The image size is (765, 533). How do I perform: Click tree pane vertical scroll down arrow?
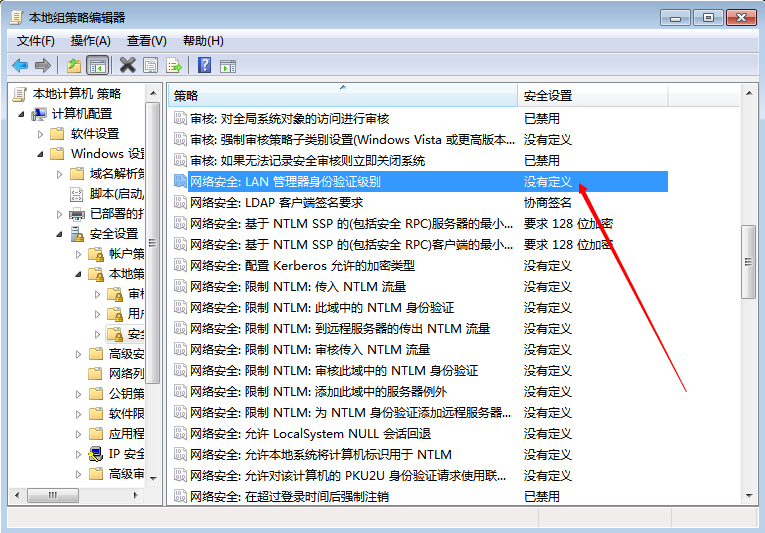(x=153, y=478)
